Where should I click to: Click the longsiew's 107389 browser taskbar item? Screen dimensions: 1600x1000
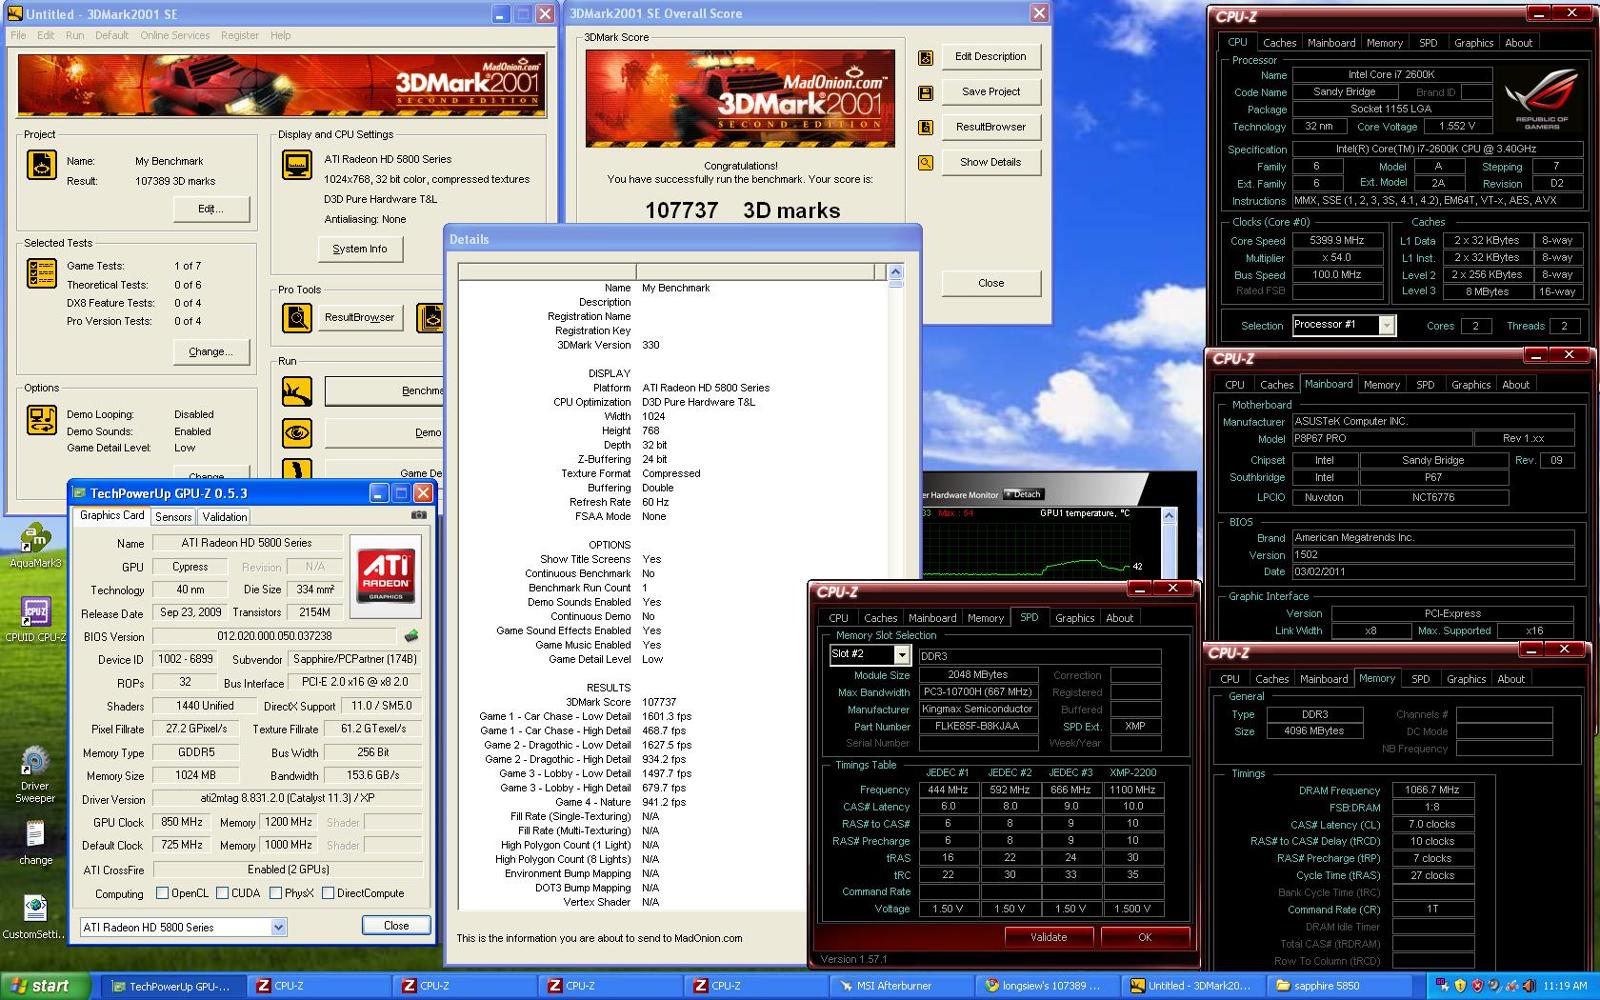1047,986
